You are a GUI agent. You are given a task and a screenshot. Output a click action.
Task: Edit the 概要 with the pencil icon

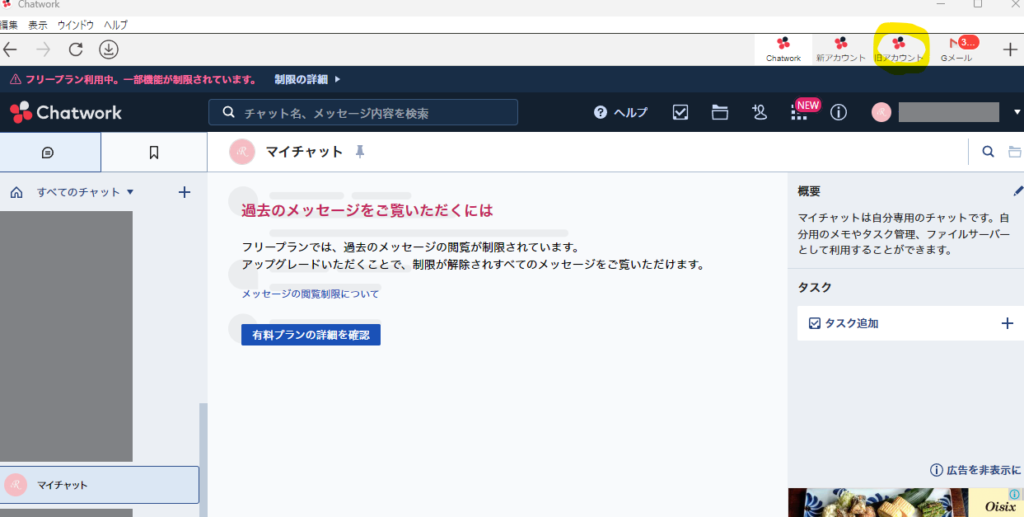[1018, 191]
